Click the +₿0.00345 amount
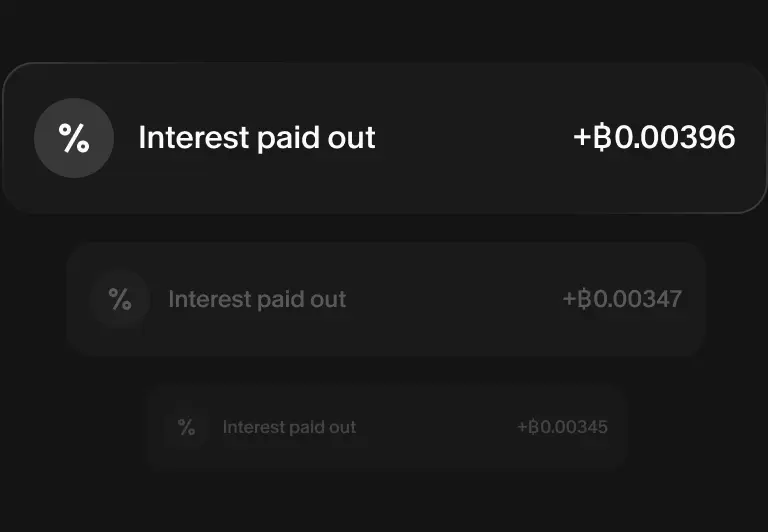 coord(562,428)
